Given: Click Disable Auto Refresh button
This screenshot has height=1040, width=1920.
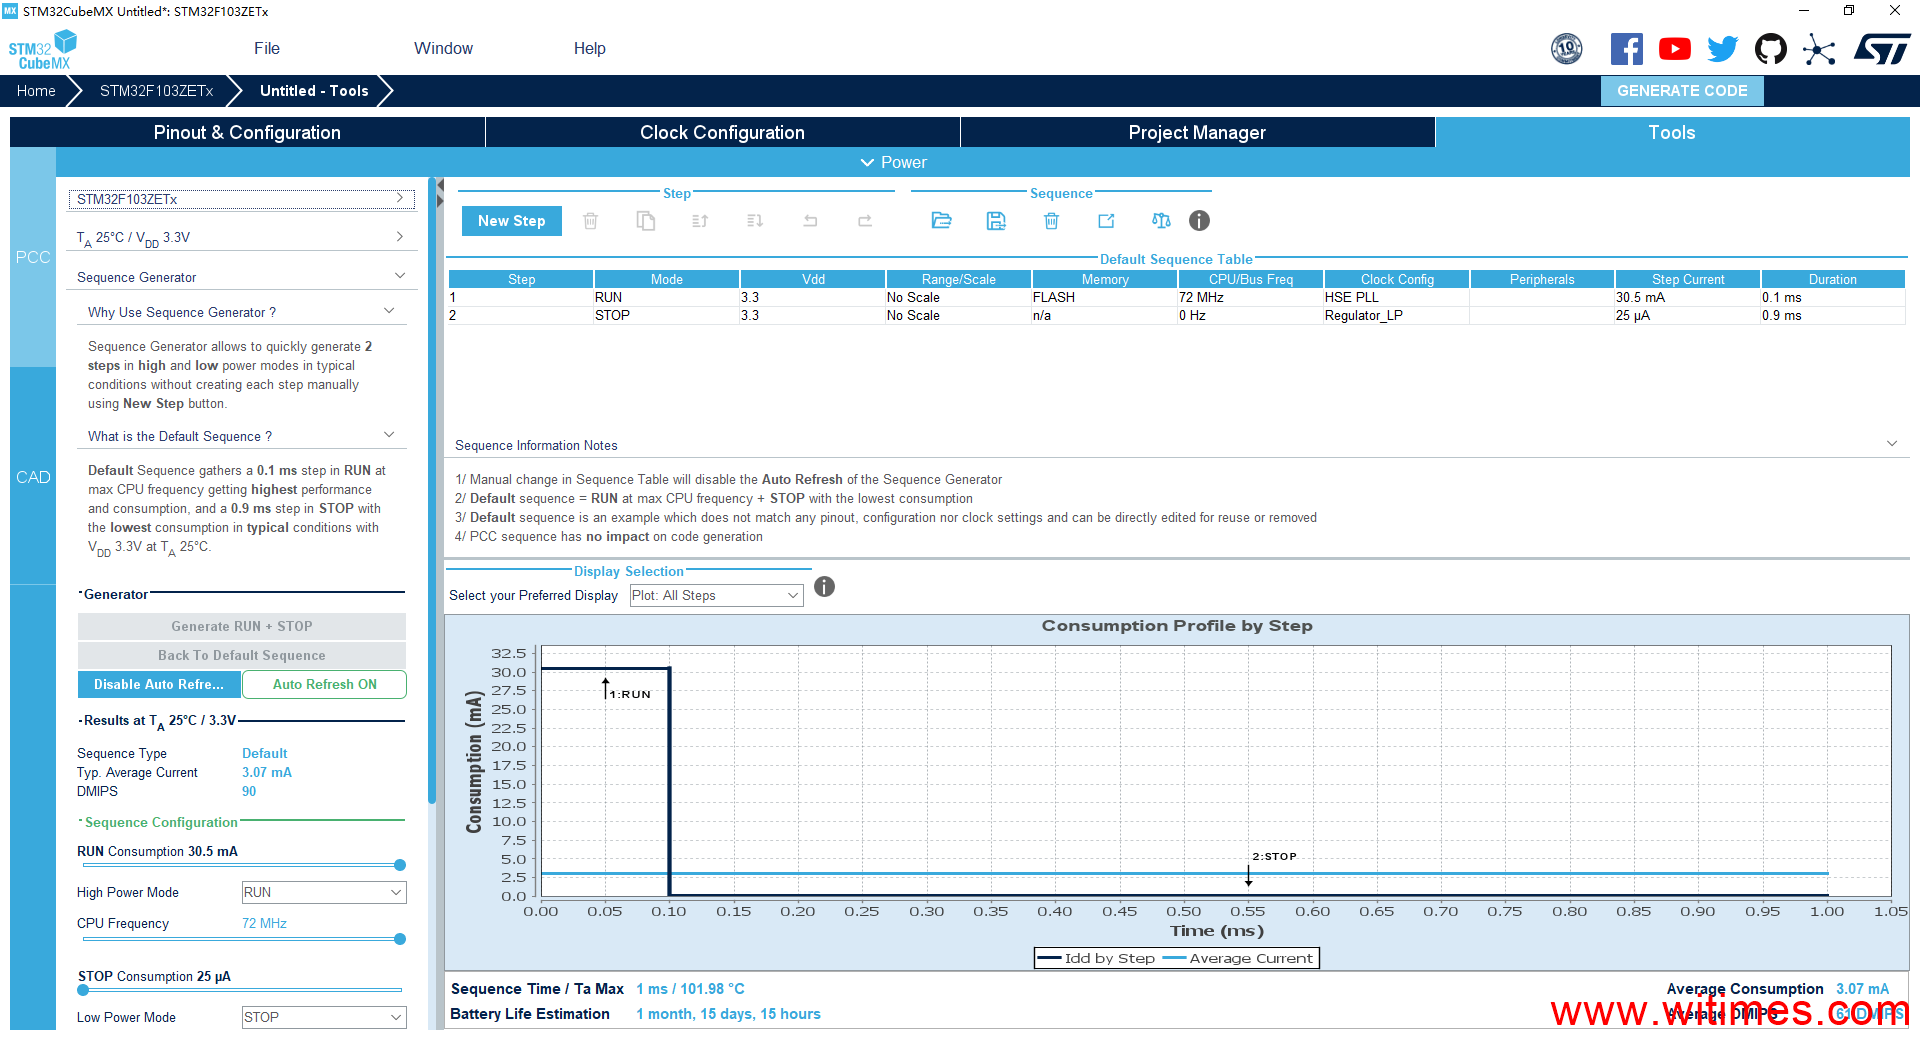Looking at the screenshot, I should [x=159, y=685].
